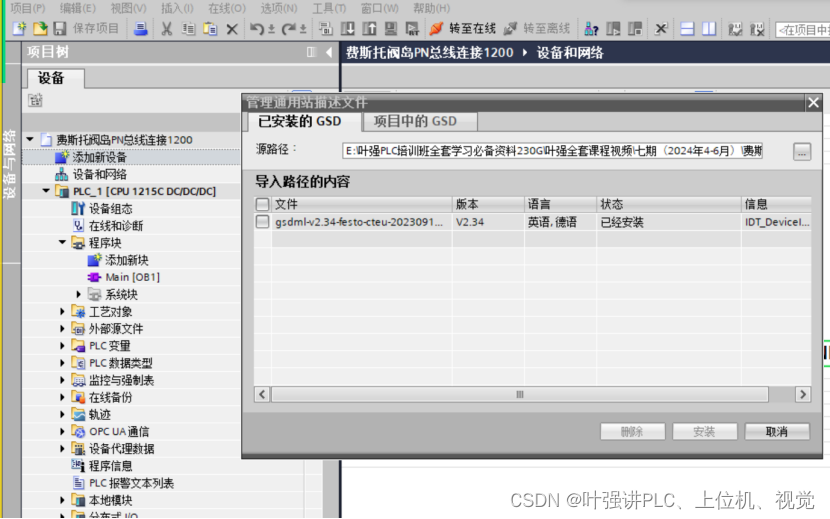Viewport: 830px width, 519px height.
Task: Collapse the 费斯托阀岛PN总线连接1200 project node
Action: (30, 139)
